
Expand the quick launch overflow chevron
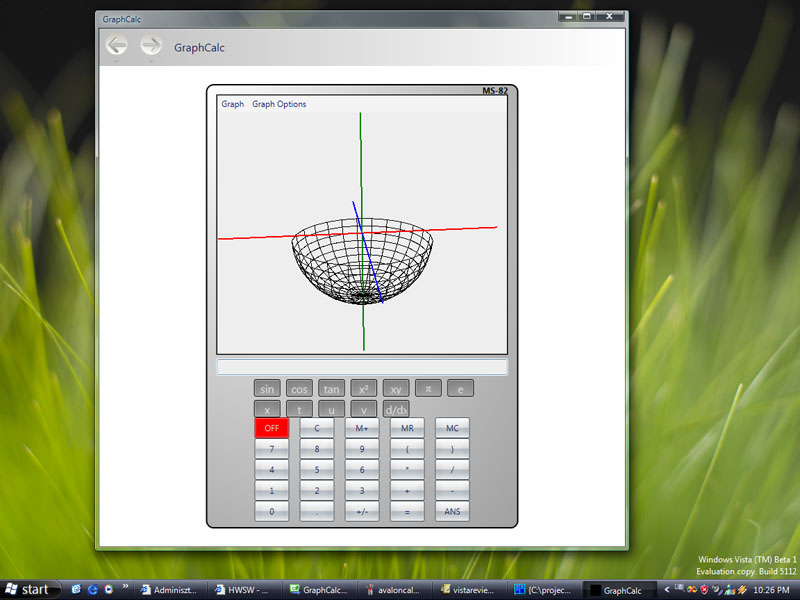point(125,586)
